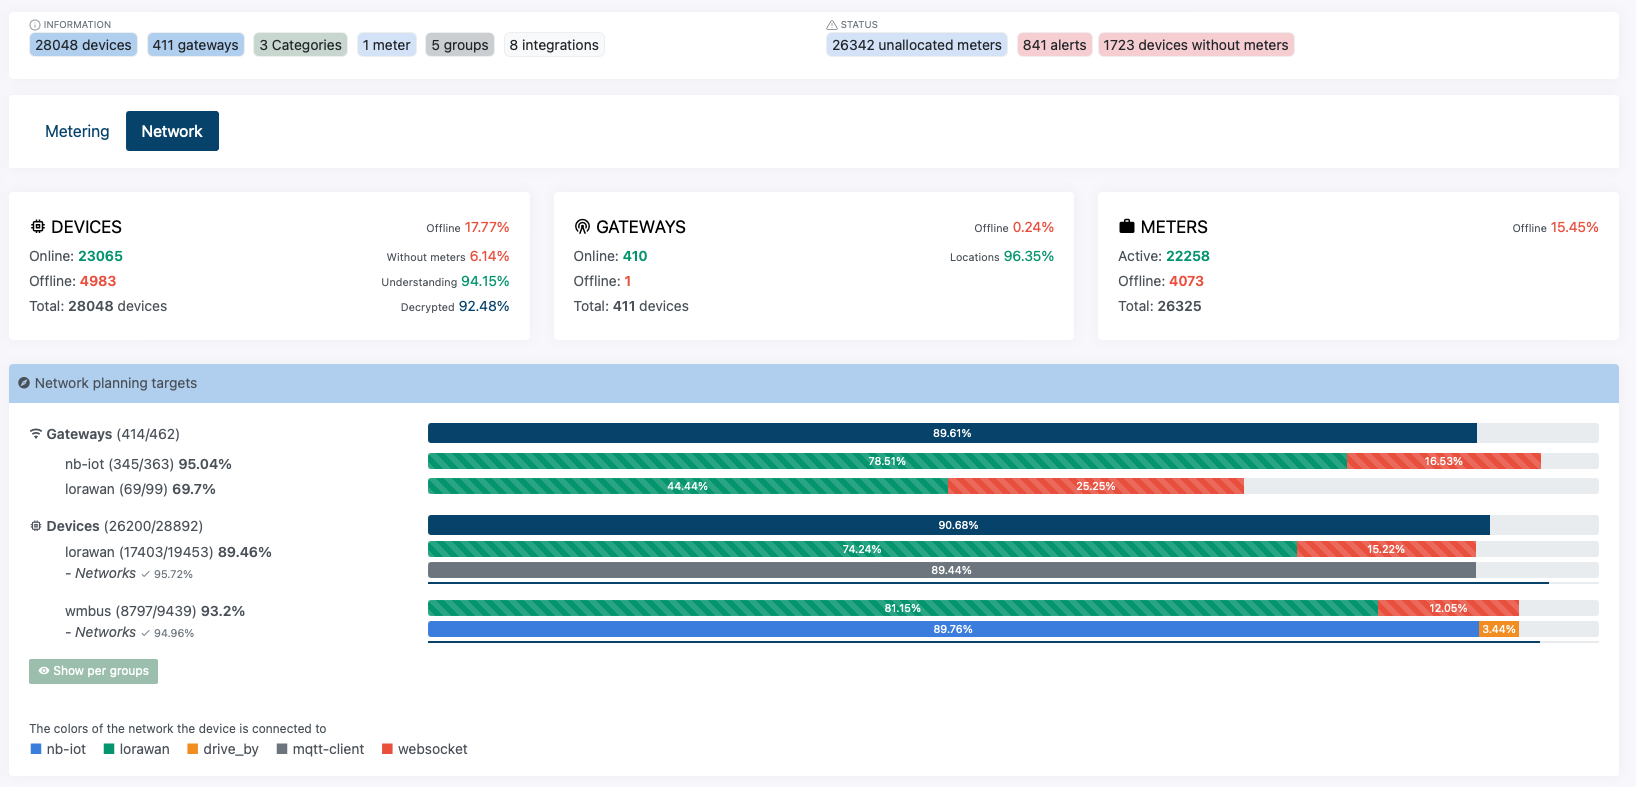This screenshot has width=1636, height=787.
Task: Select the Network tab
Action: pyautogui.click(x=172, y=131)
